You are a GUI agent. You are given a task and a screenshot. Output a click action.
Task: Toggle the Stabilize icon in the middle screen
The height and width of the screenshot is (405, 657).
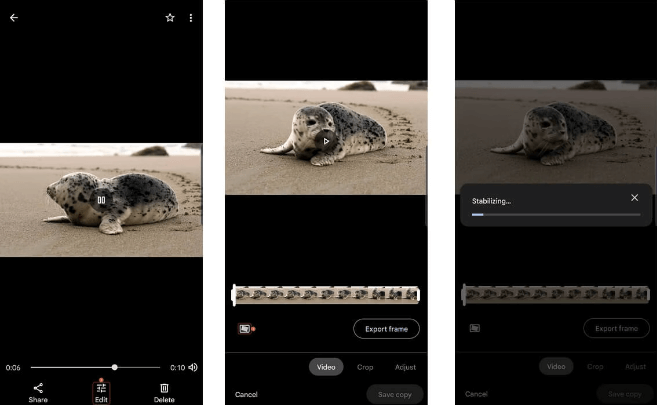point(245,329)
